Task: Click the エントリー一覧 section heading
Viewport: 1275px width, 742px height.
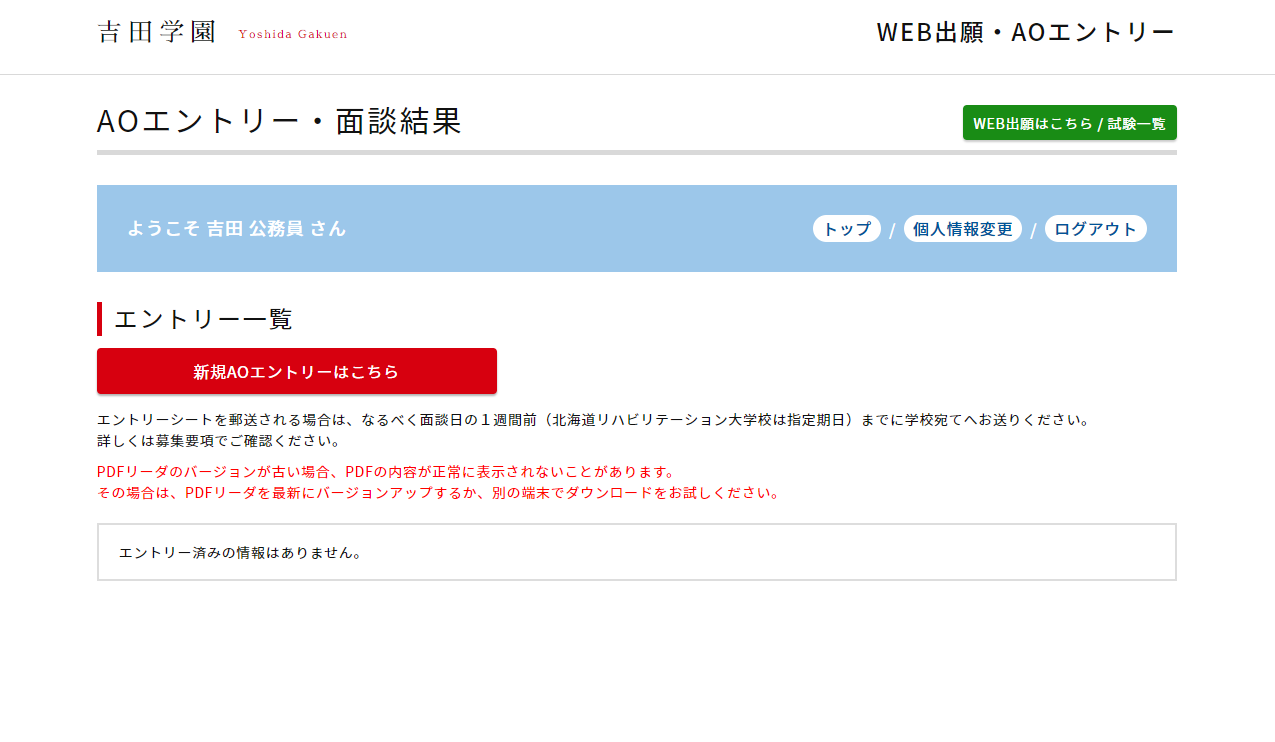Action: [203, 320]
